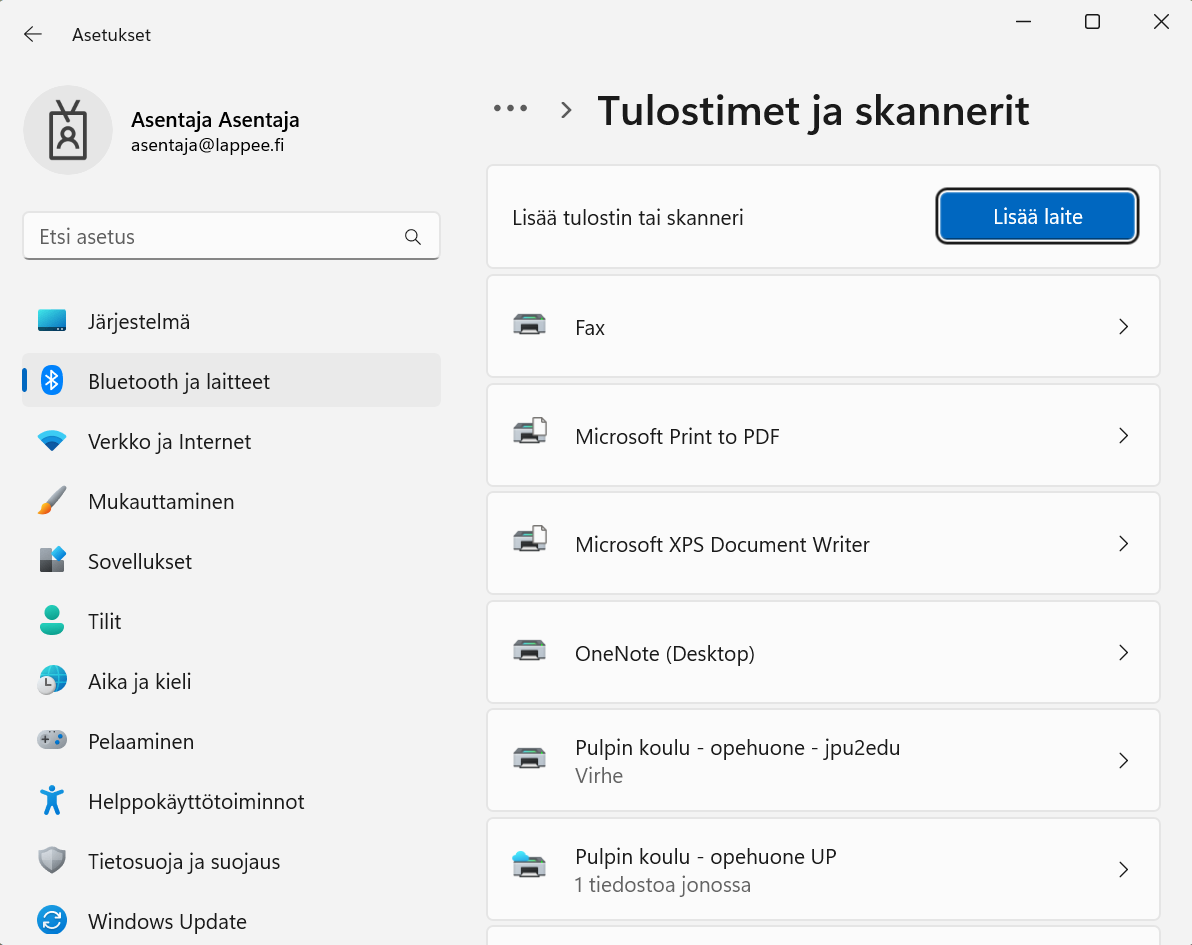The image size is (1192, 945).
Task: Select the Tilit person icon
Action: tap(52, 620)
